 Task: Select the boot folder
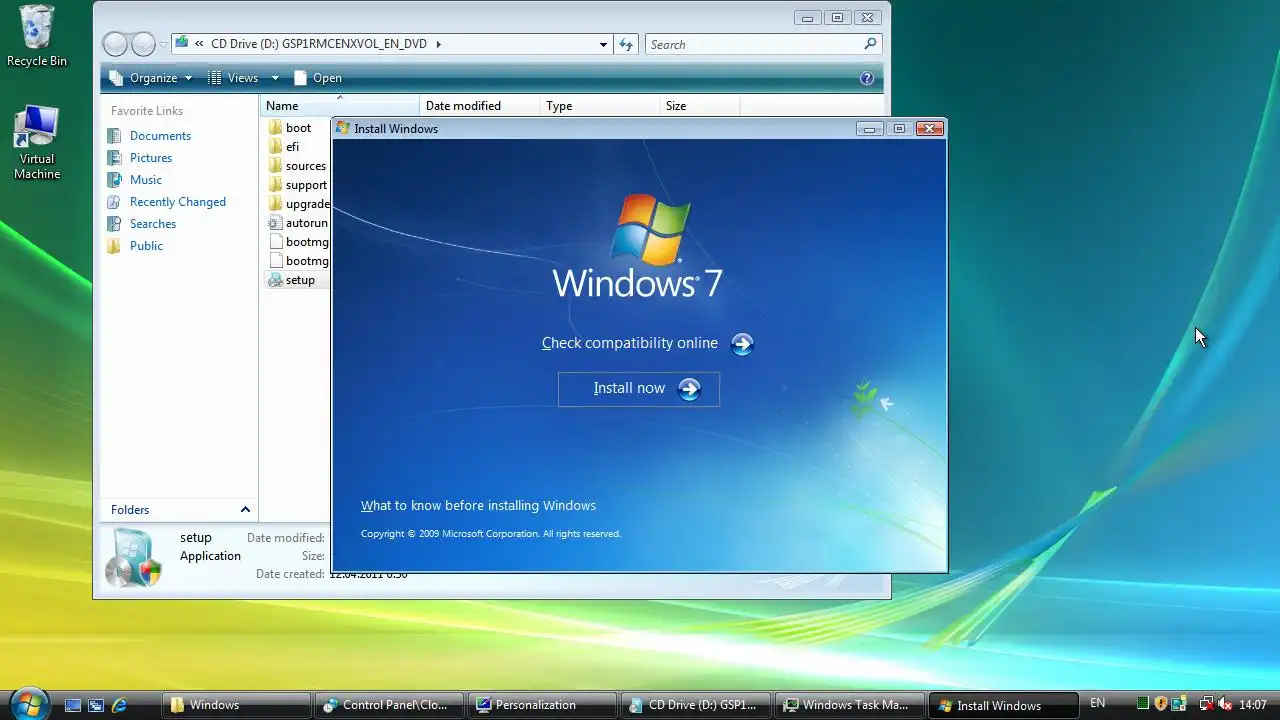point(290,128)
